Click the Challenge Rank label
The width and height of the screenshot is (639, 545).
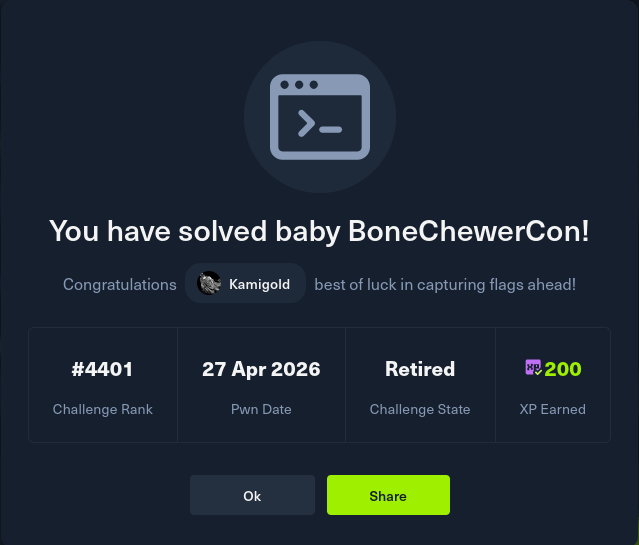tap(102, 409)
